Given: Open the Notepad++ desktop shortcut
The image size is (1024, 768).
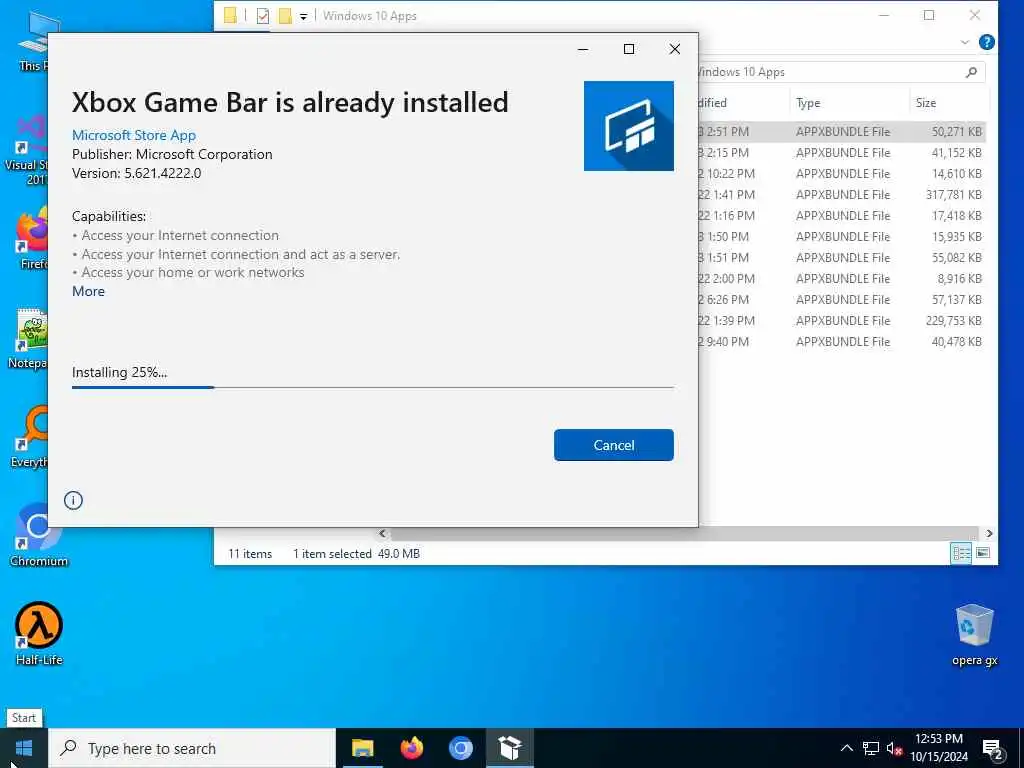Looking at the screenshot, I should [x=29, y=338].
